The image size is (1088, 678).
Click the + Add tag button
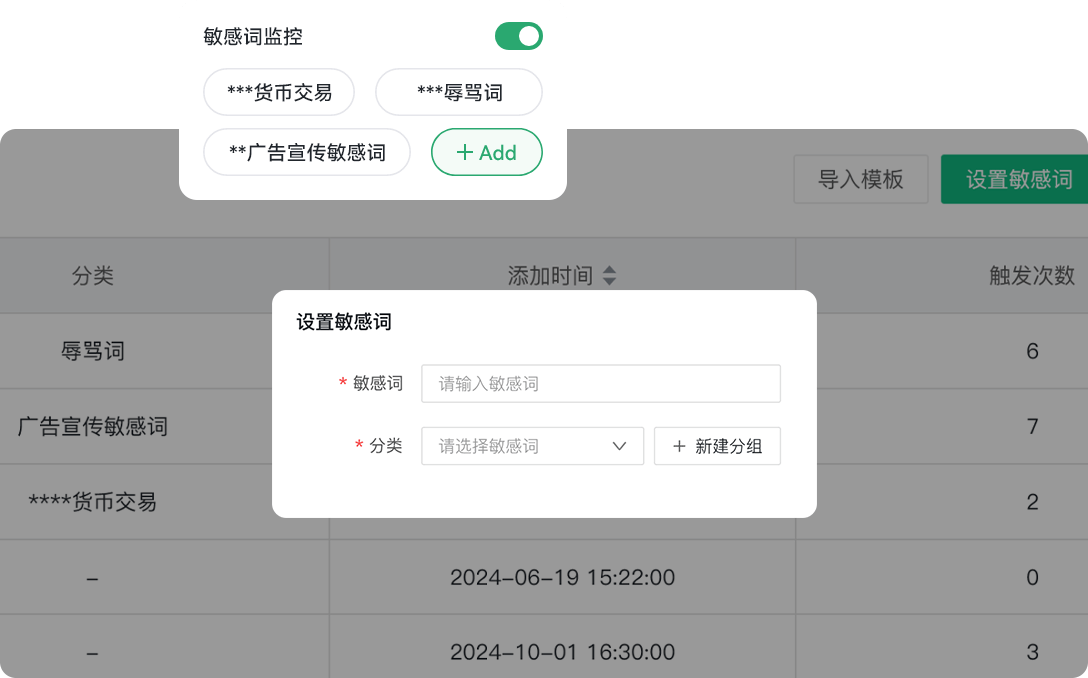click(x=486, y=152)
